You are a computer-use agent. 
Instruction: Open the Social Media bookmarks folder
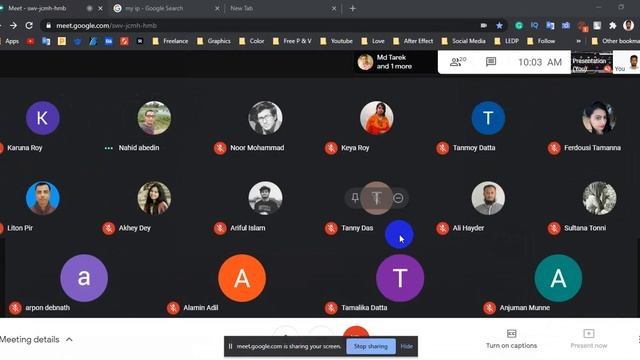point(464,41)
